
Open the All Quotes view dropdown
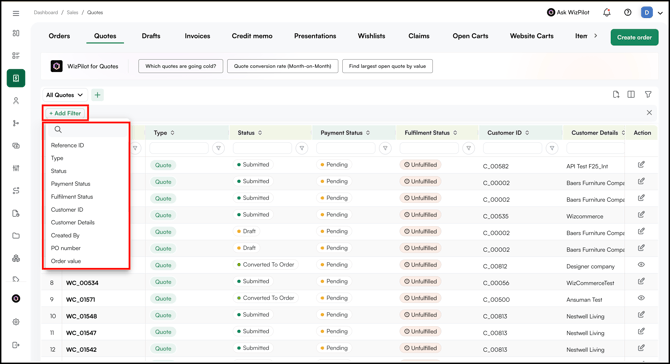click(65, 95)
